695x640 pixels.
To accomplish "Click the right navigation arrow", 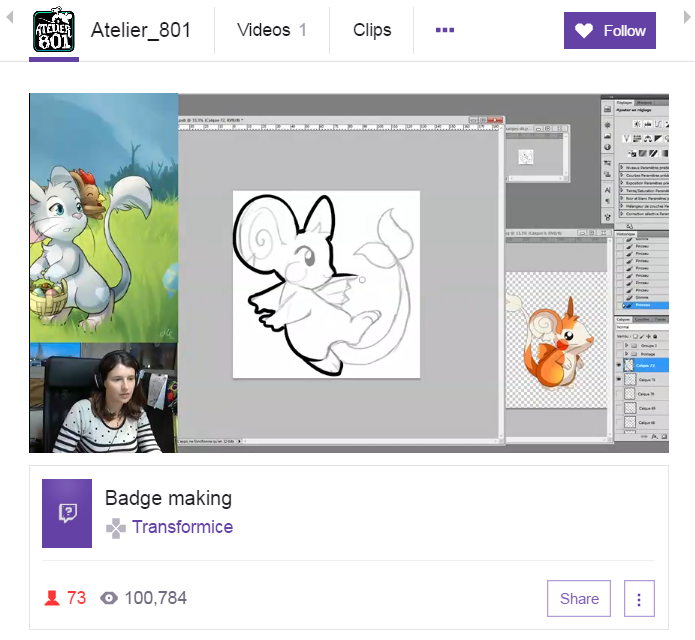I will coord(687,17).
